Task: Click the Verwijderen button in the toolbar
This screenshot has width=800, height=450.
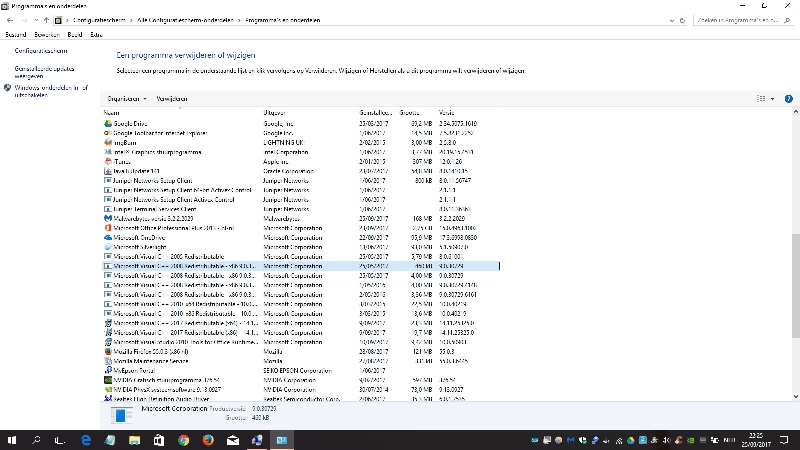Action: pyautogui.click(x=172, y=99)
